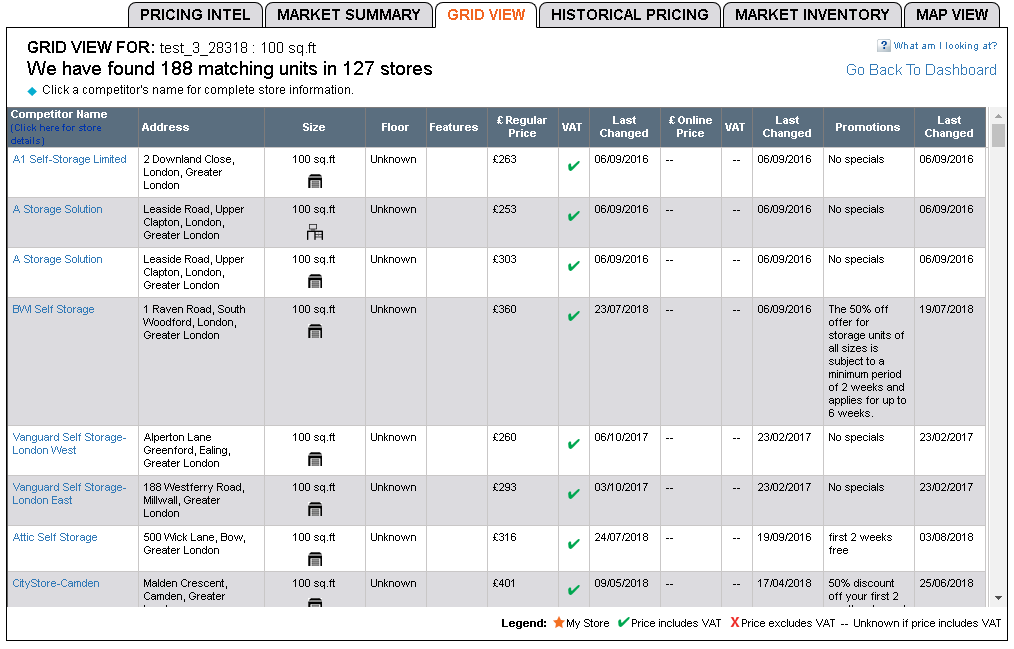Image resolution: width=1014 pixels, height=649 pixels.
Task: View BWI Self Storage store information
Action: pyautogui.click(x=53, y=309)
